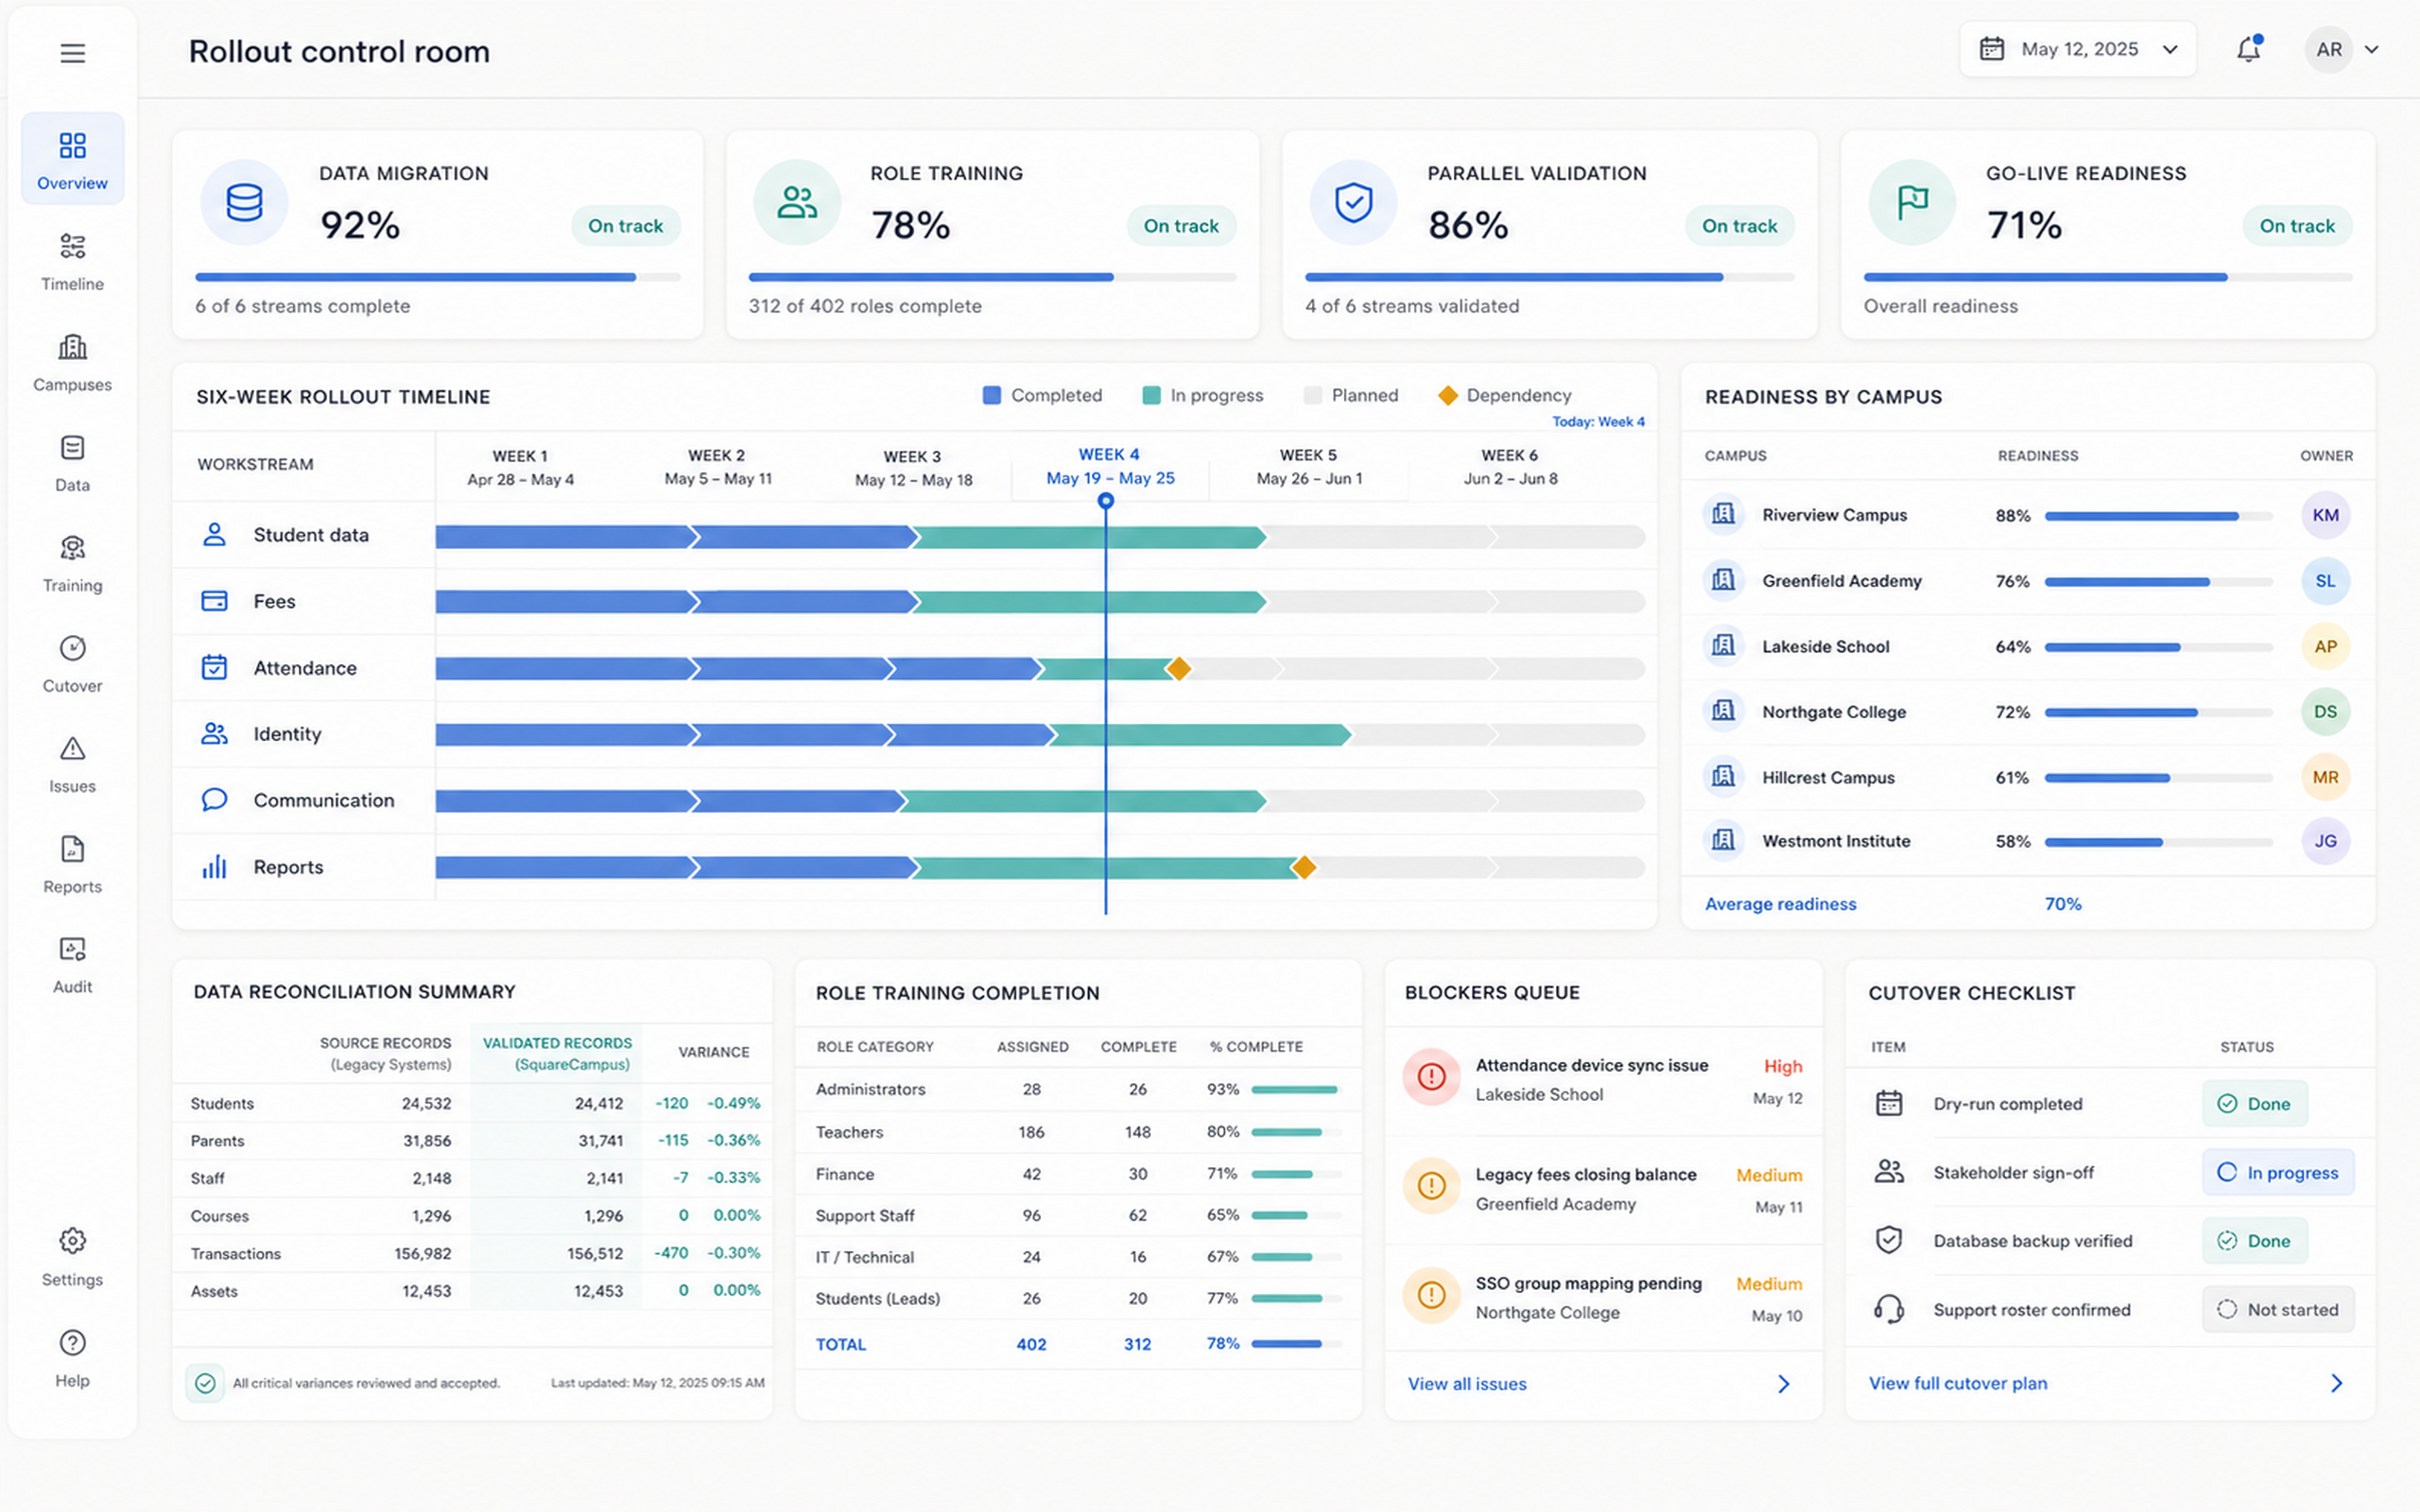Click the Parallel Validation shield icon

point(1353,202)
